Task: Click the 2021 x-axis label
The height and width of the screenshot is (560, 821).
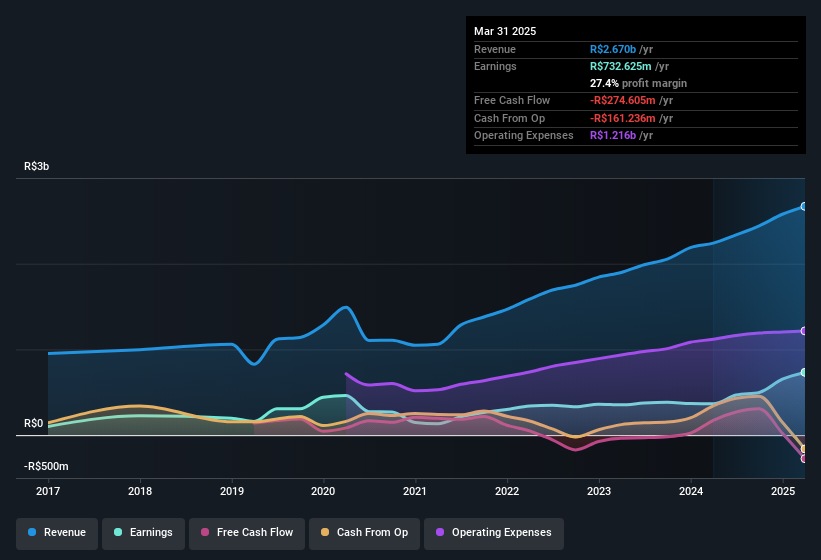Action: coord(415,491)
